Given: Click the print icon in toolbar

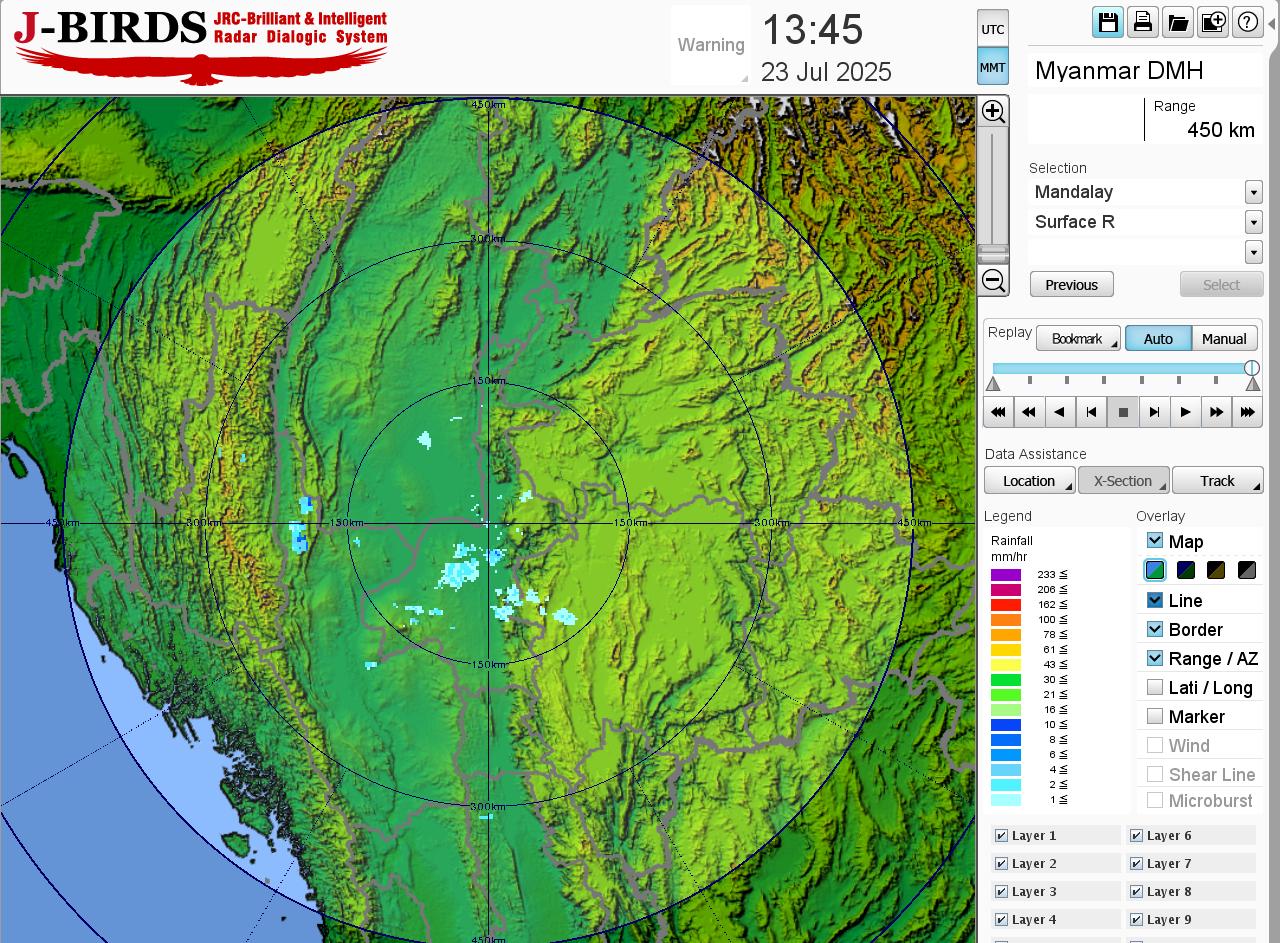Looking at the screenshot, I should 1142,22.
